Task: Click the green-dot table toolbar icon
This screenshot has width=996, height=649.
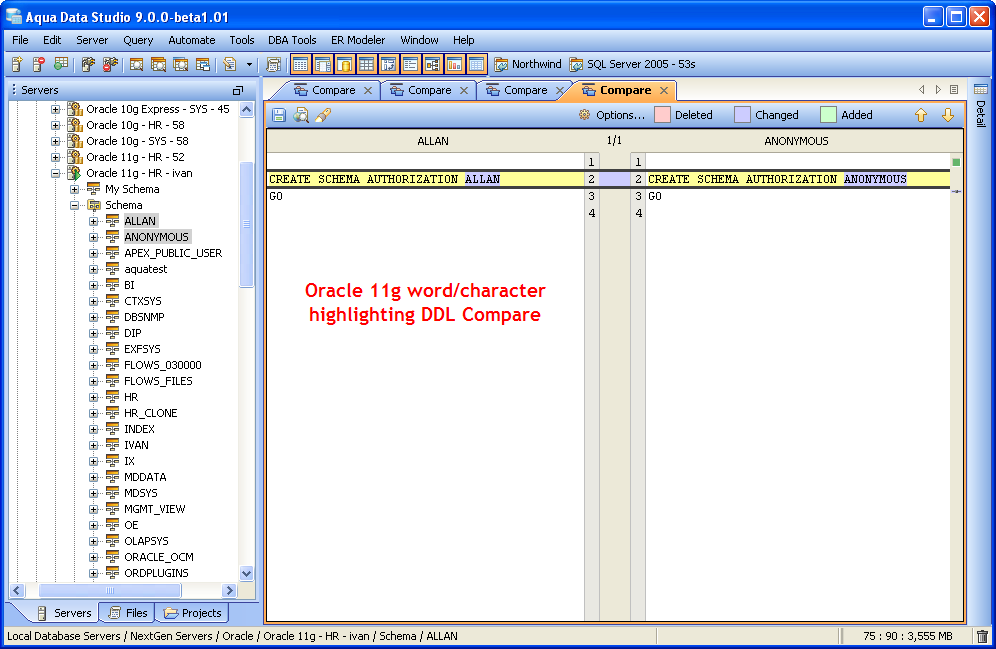Action: pyautogui.click(x=61, y=64)
